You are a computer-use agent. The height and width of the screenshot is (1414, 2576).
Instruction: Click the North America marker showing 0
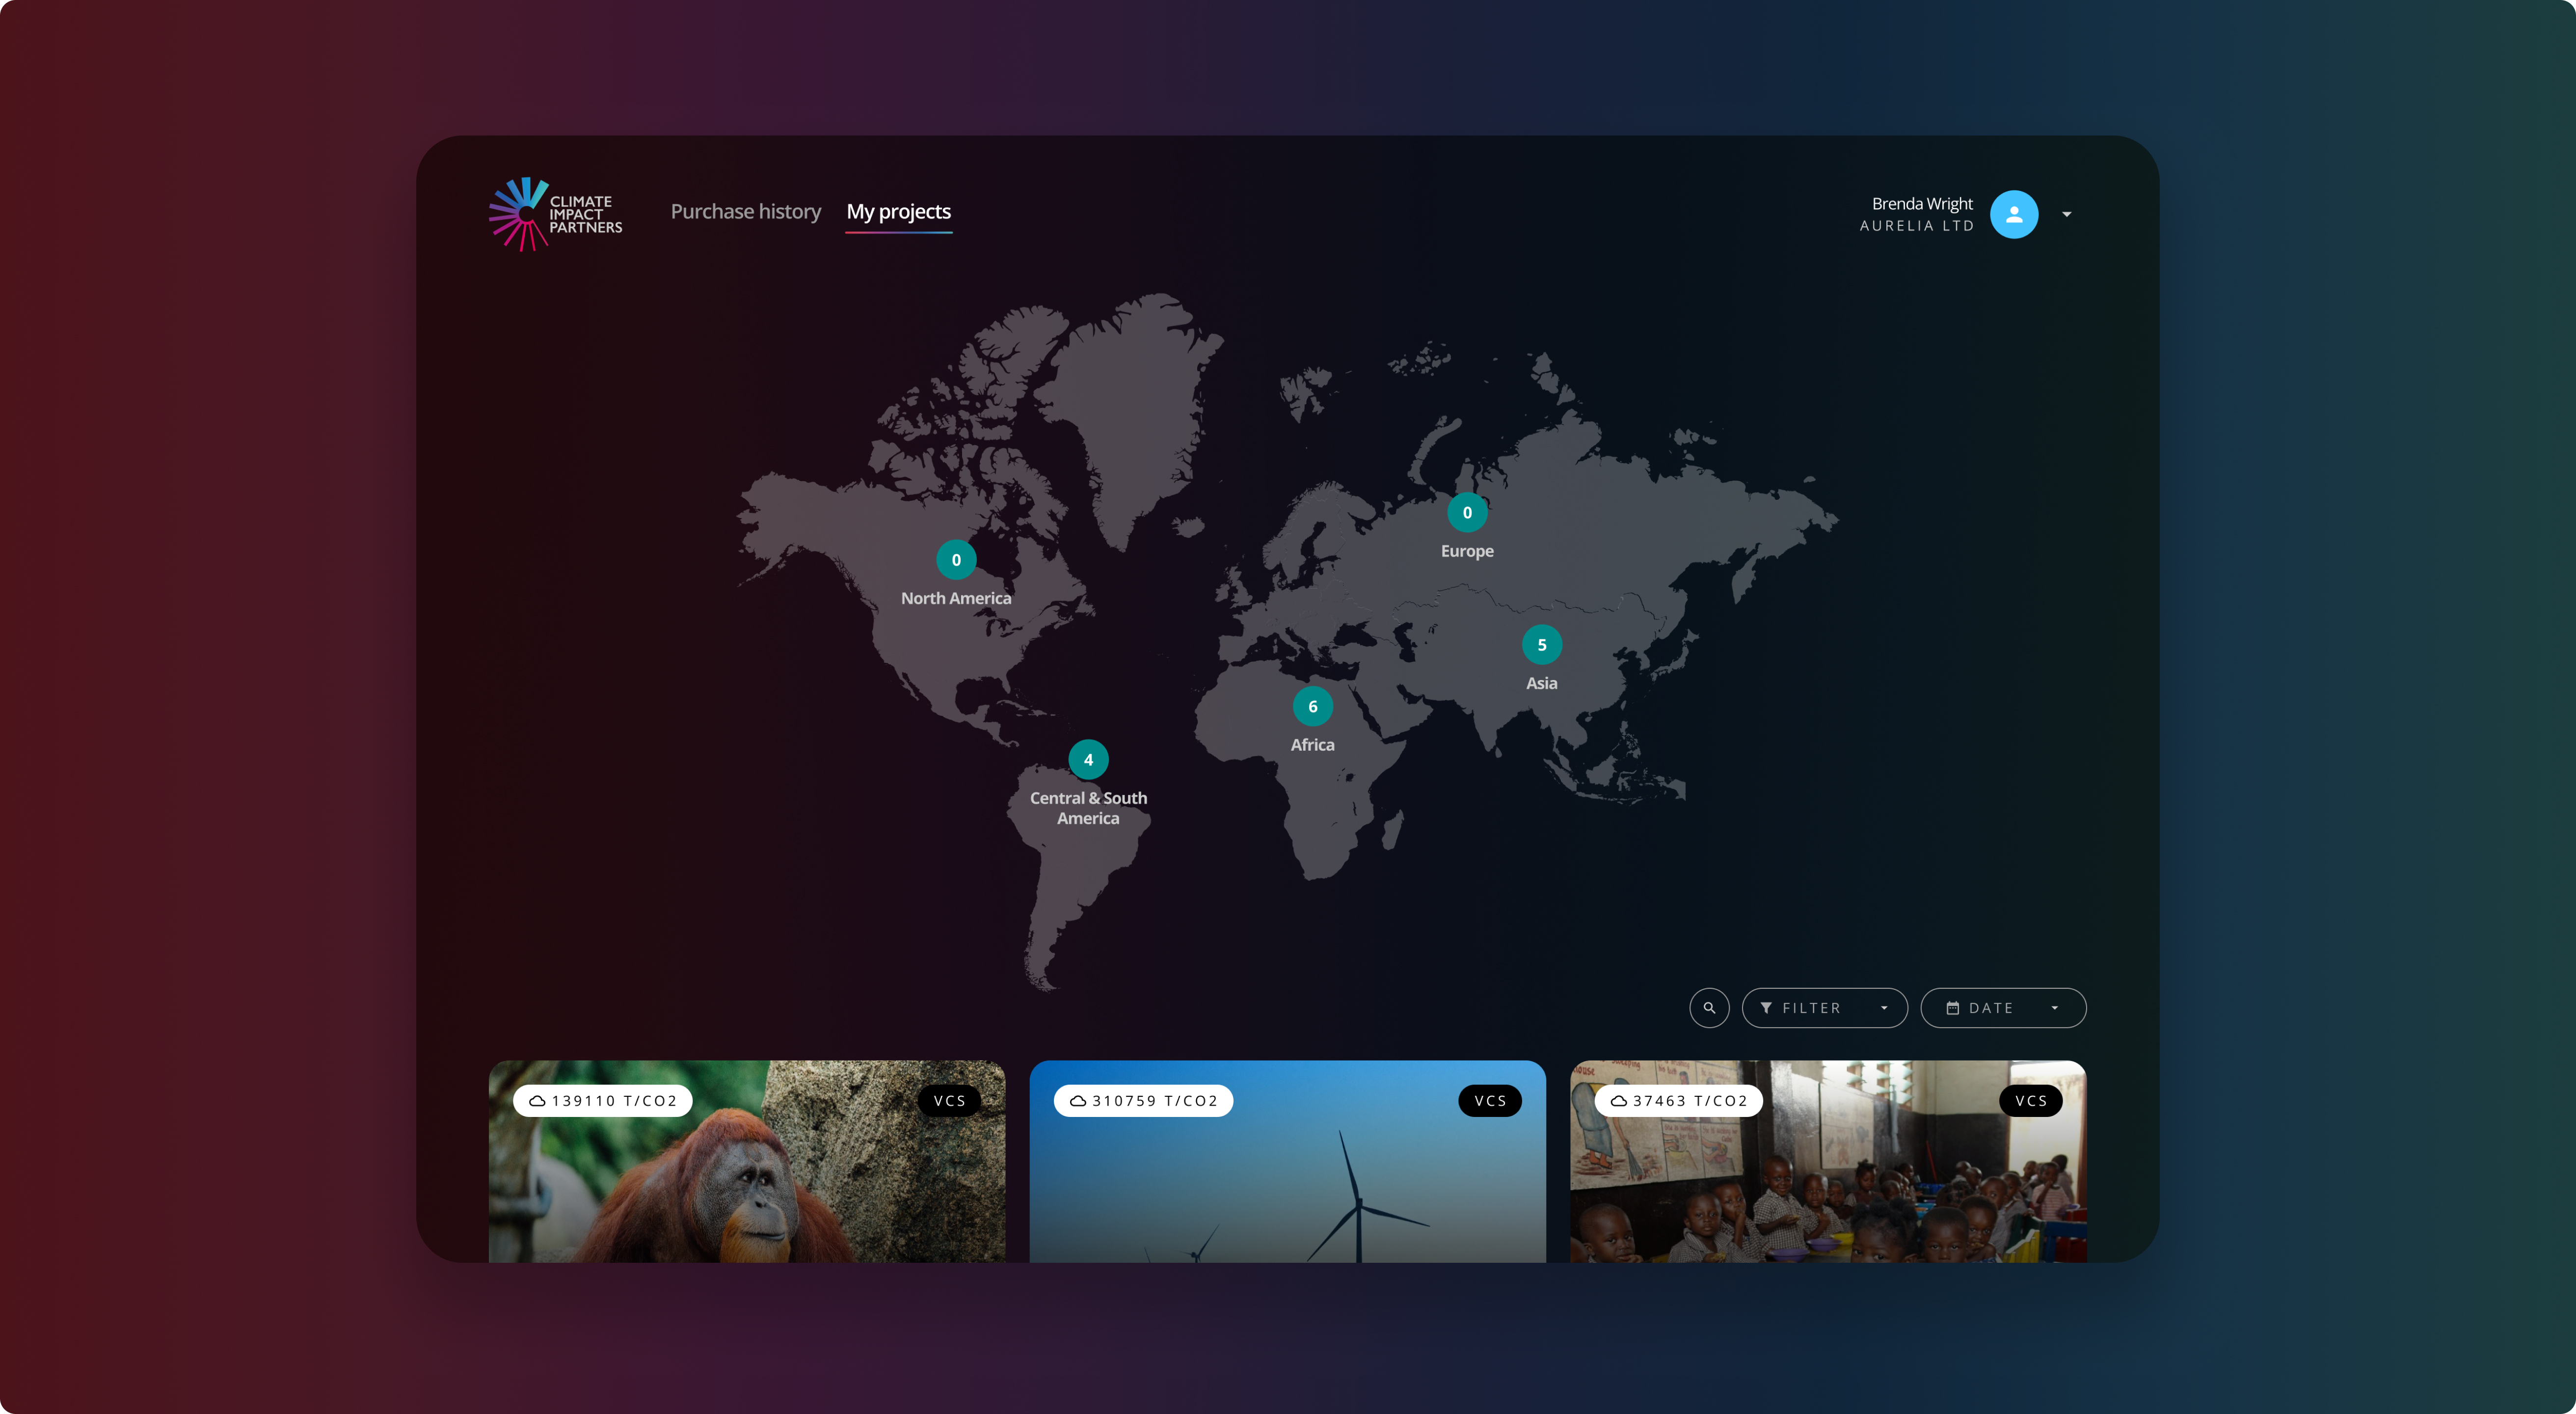click(x=956, y=560)
